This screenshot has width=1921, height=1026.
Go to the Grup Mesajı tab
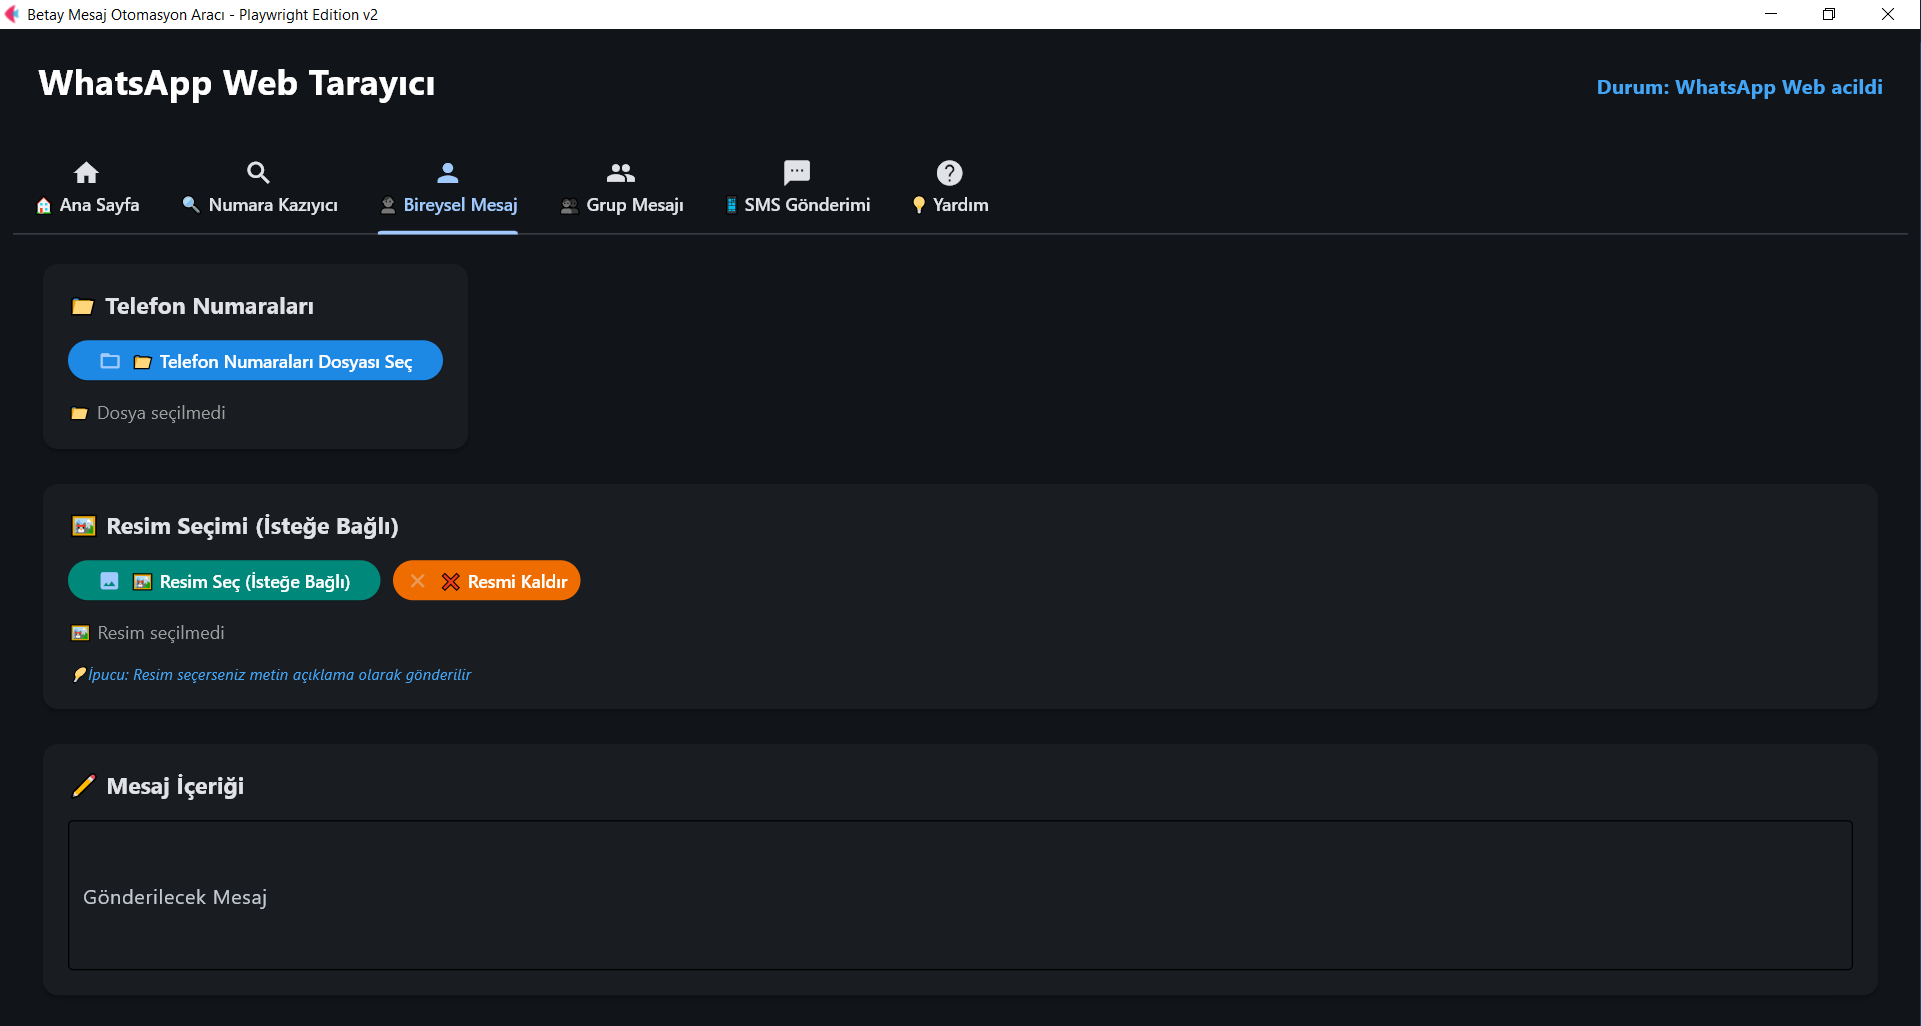tap(621, 190)
